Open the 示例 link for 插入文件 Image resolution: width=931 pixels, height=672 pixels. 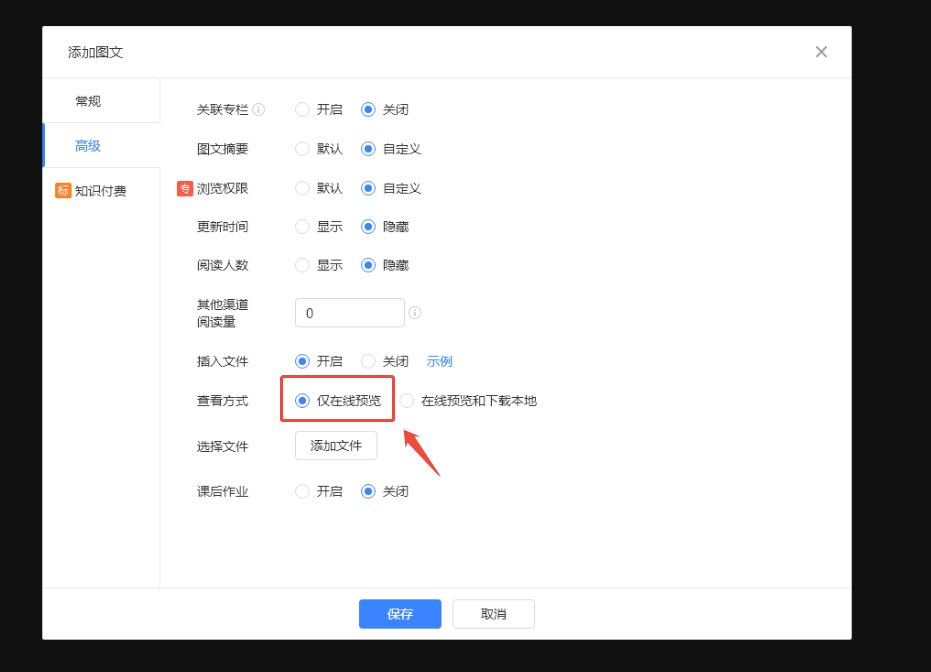tap(439, 361)
